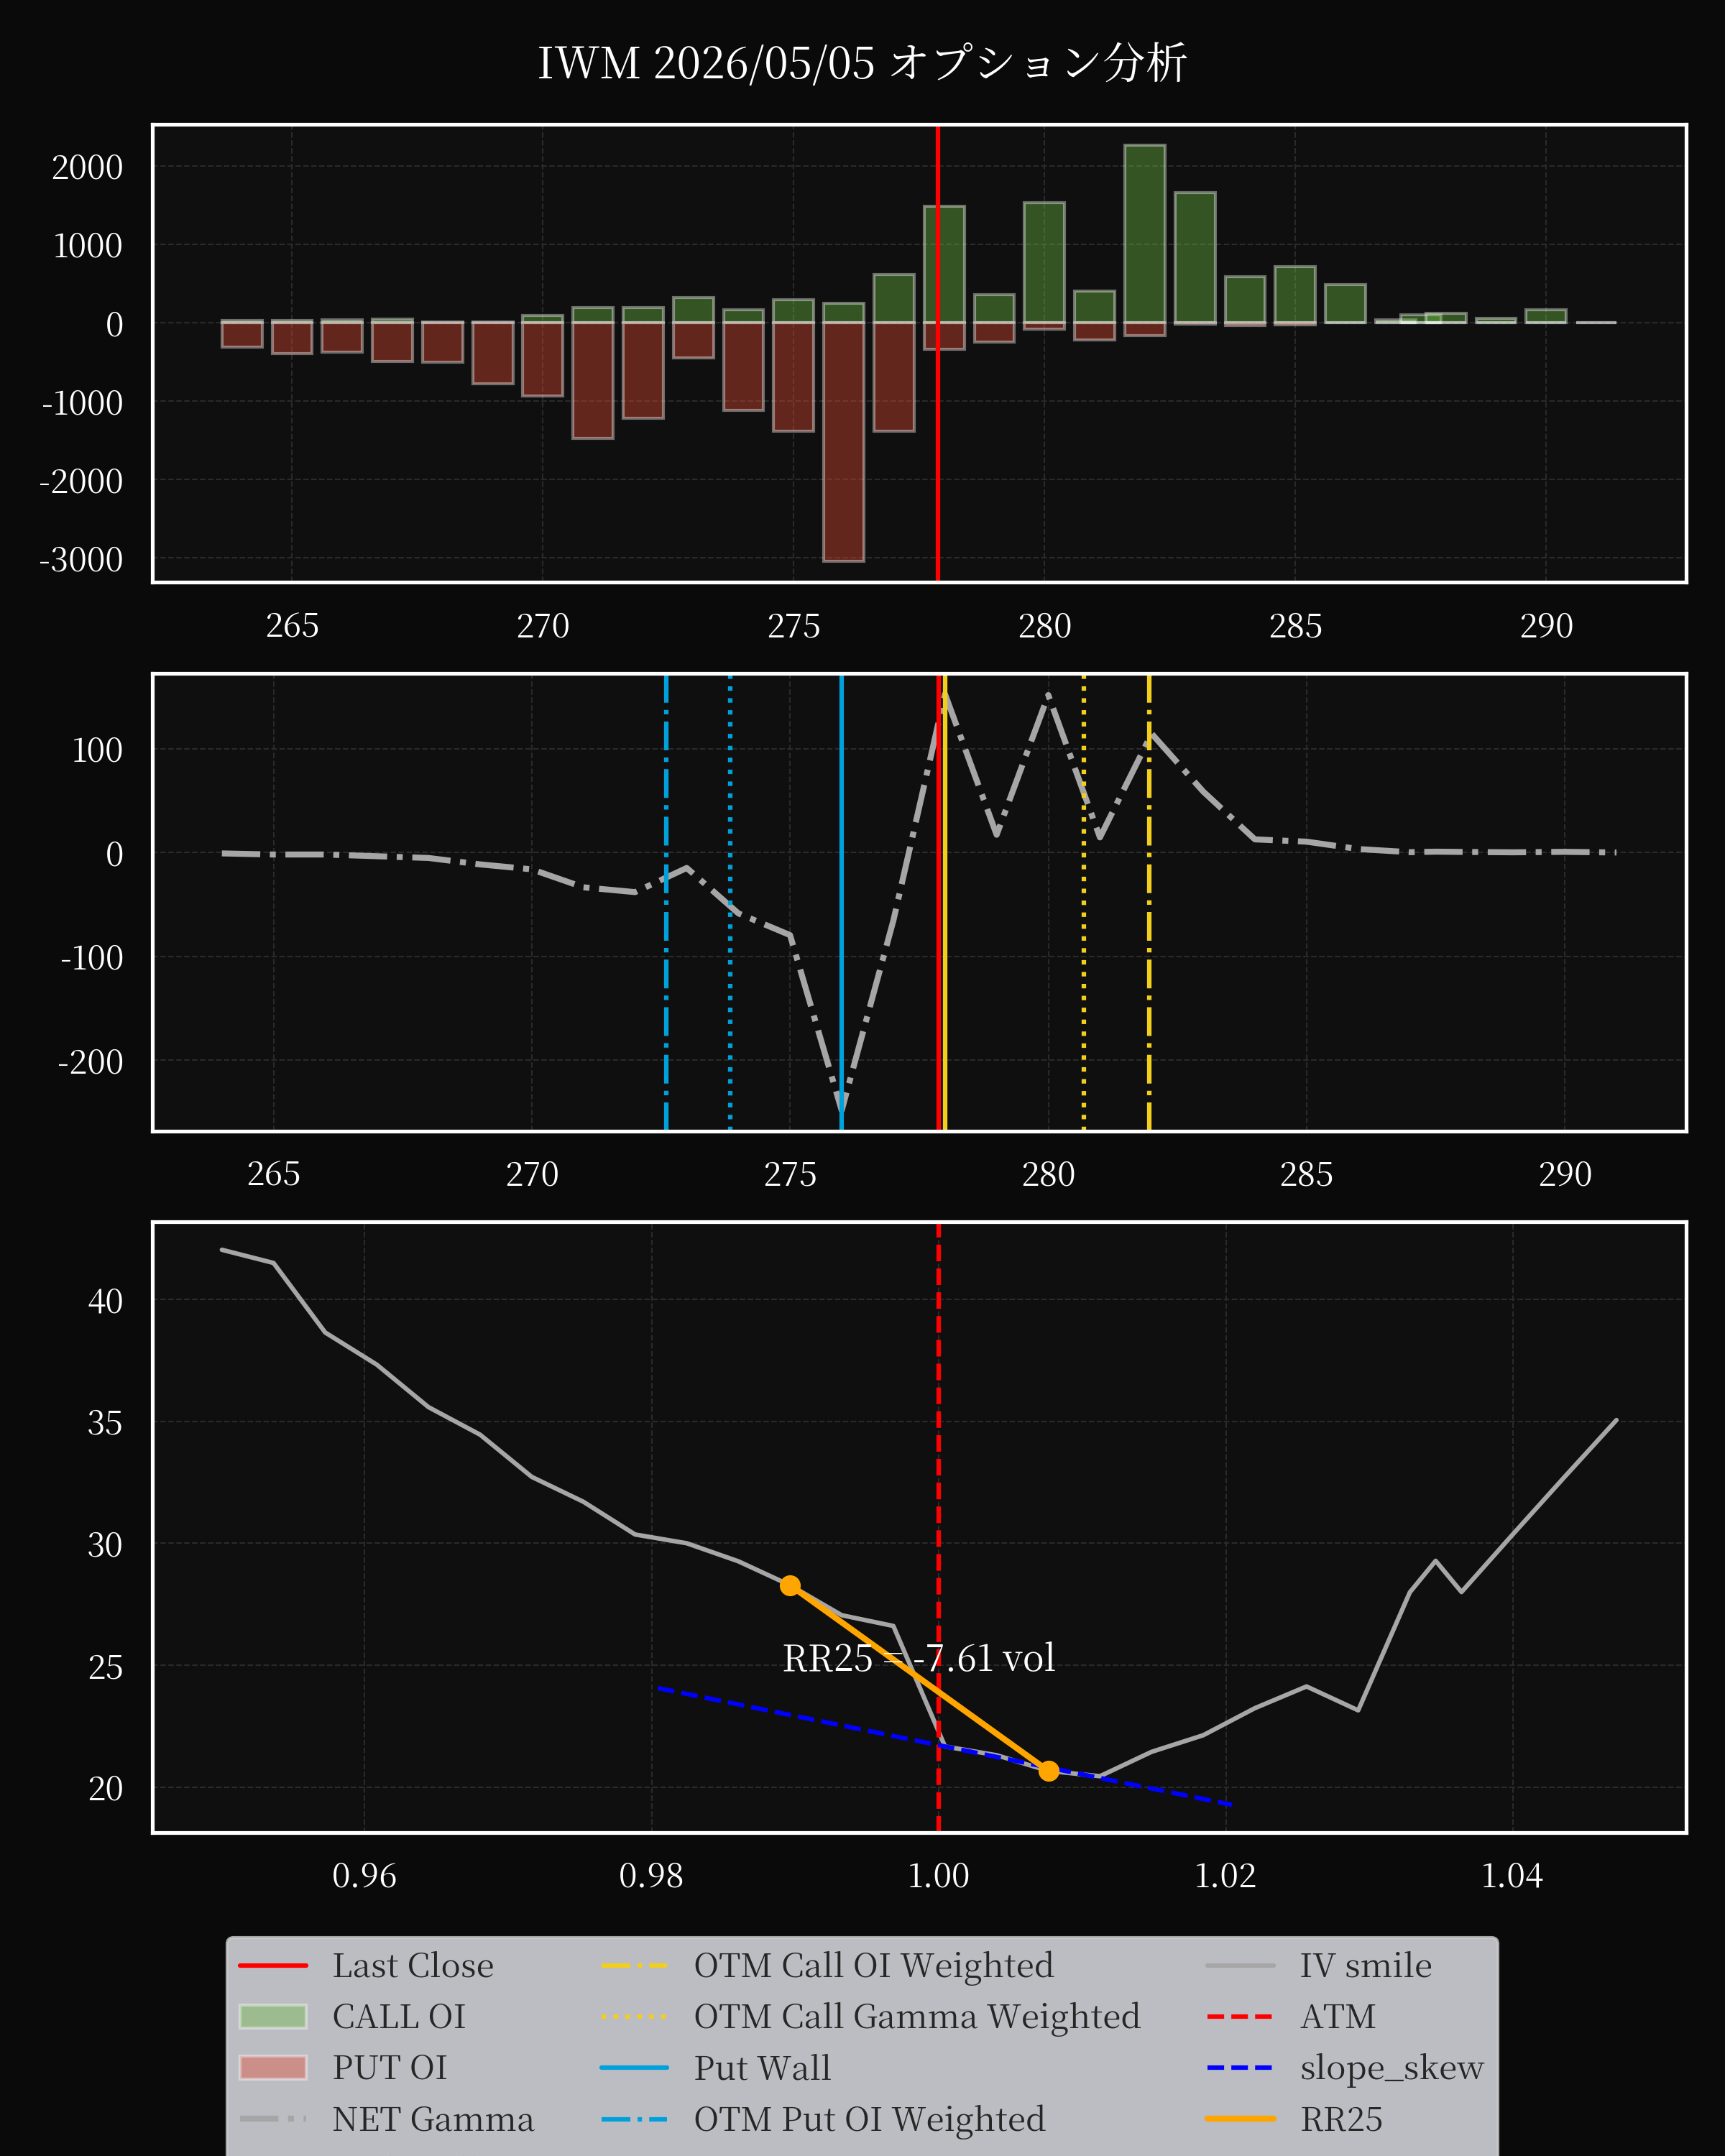Click the -3000 y-axis label on top chart
1725x2156 pixels.
[81, 559]
